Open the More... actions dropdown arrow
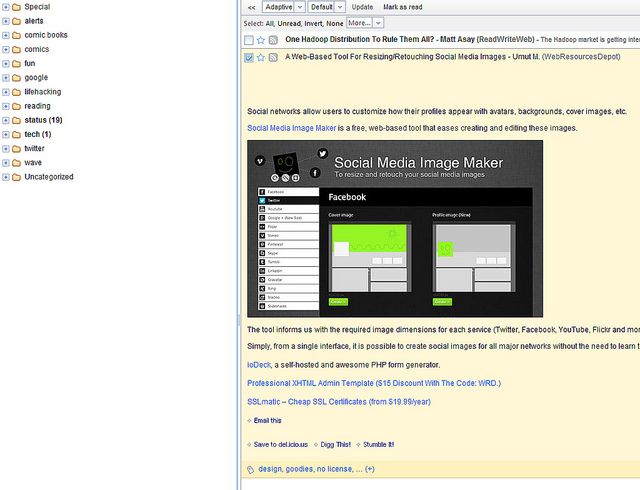The width and height of the screenshot is (640, 490). tap(378, 23)
